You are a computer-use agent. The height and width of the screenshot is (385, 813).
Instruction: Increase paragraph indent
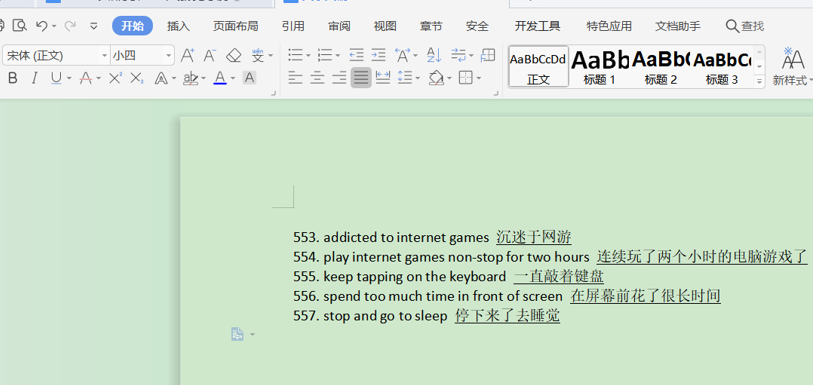coord(379,55)
